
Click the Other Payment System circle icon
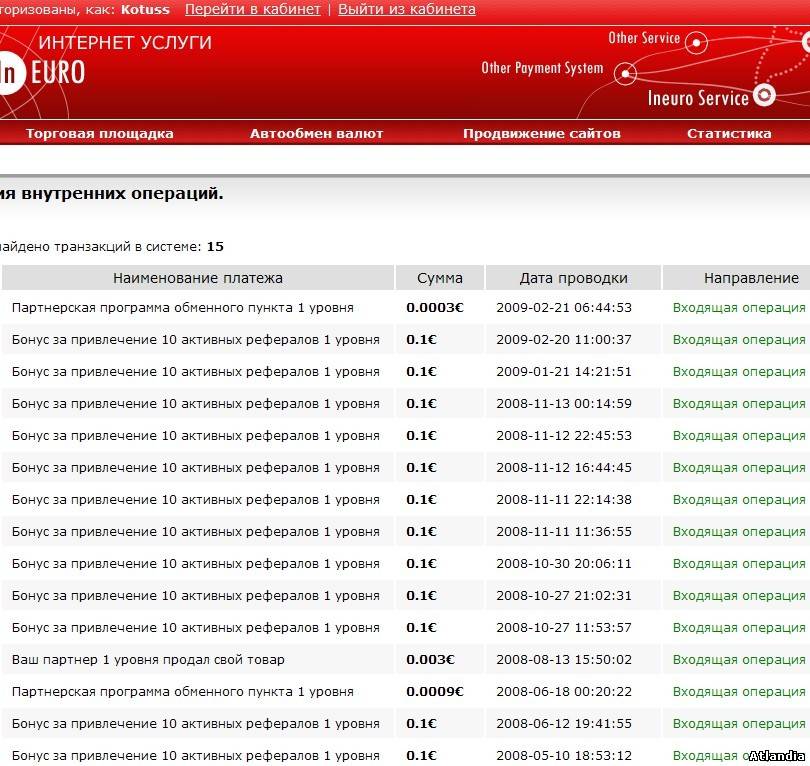(x=626, y=73)
